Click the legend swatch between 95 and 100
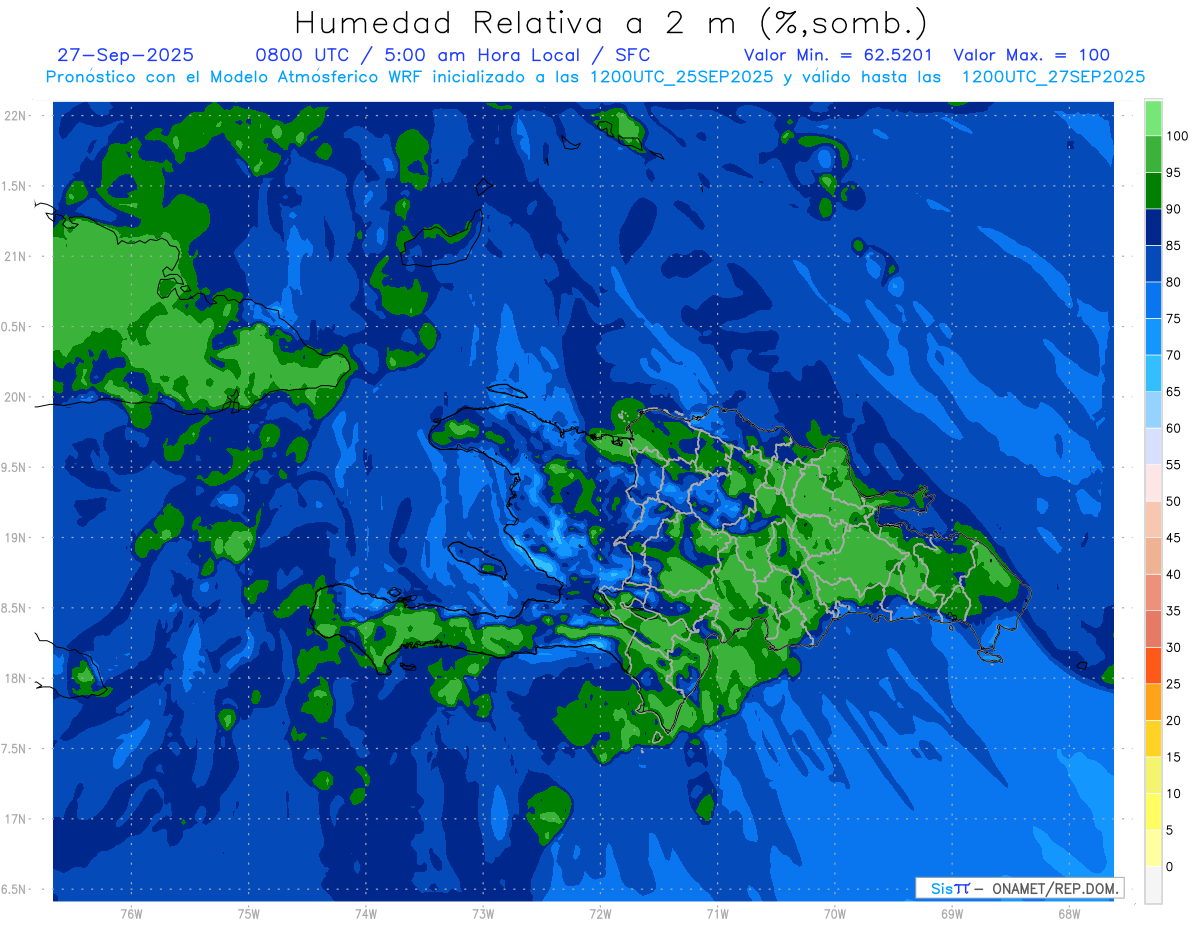This screenshot has height=927, width=1200. point(1153,154)
